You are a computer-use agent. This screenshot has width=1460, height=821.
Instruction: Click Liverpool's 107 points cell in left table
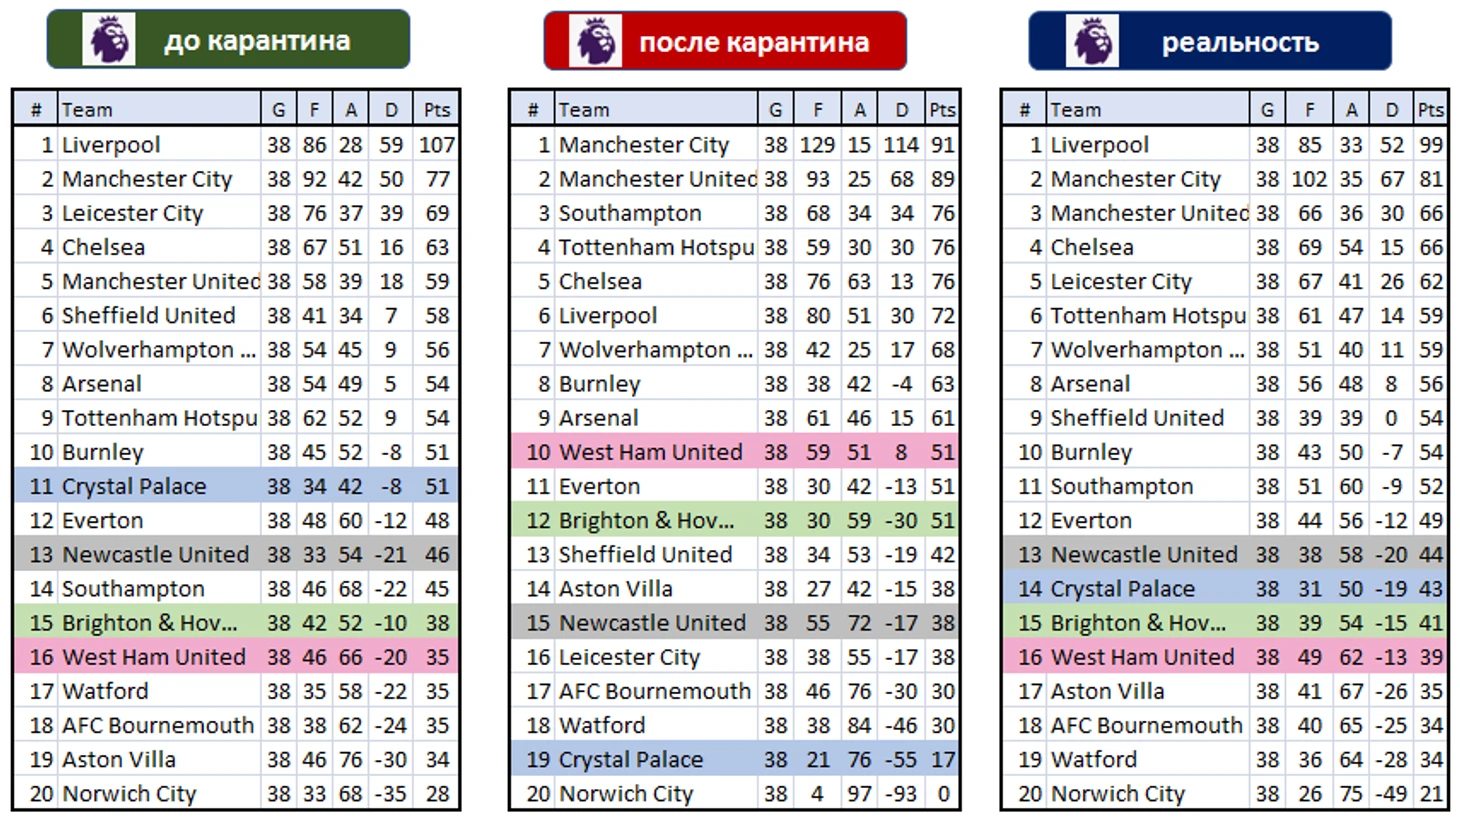(x=437, y=144)
